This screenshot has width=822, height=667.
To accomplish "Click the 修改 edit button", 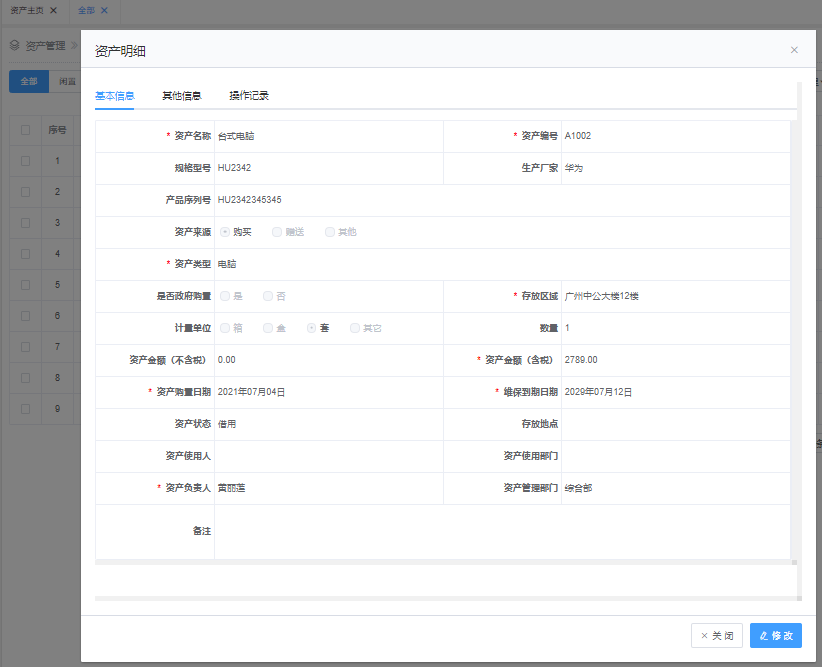I will tap(775, 636).
